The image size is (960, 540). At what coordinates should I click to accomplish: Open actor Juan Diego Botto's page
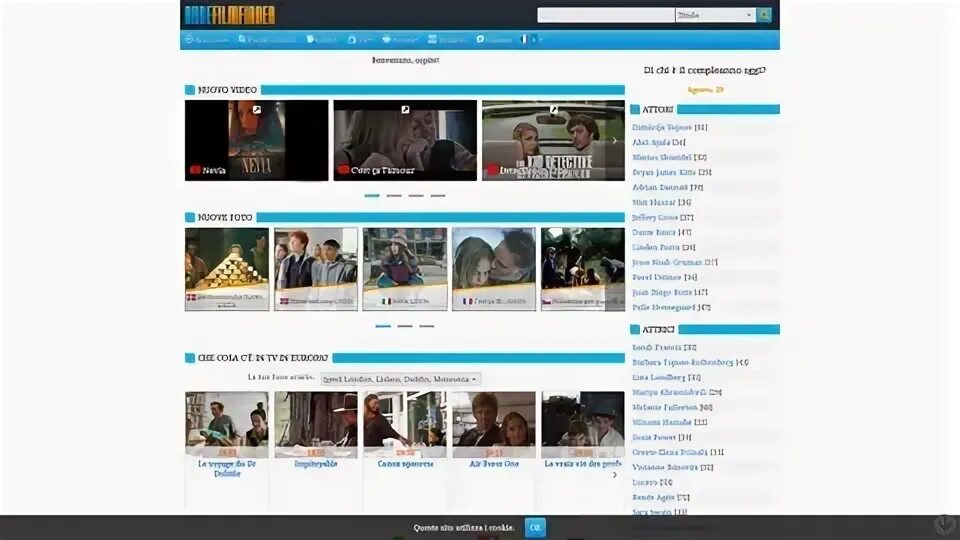click(x=662, y=292)
